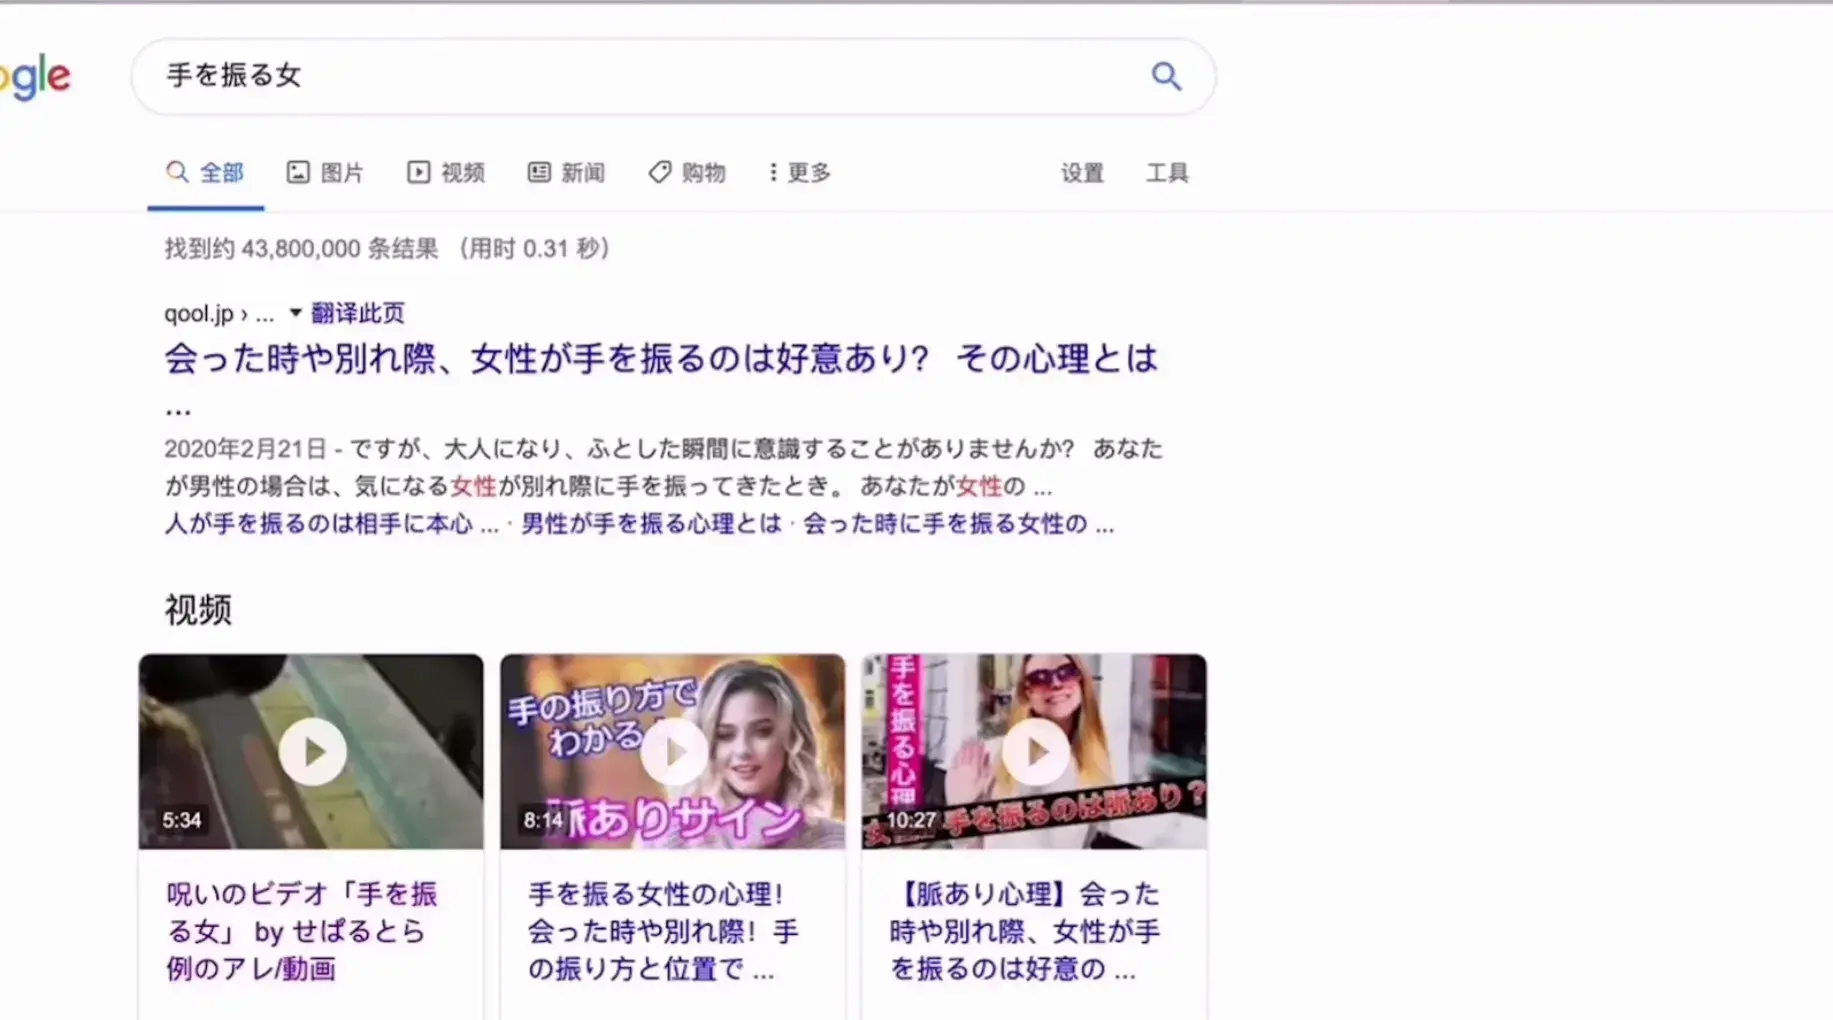Screen dimensions: 1833x1020
Task: Open sitelink 男性が手を振る心理とは
Action: tap(651, 524)
